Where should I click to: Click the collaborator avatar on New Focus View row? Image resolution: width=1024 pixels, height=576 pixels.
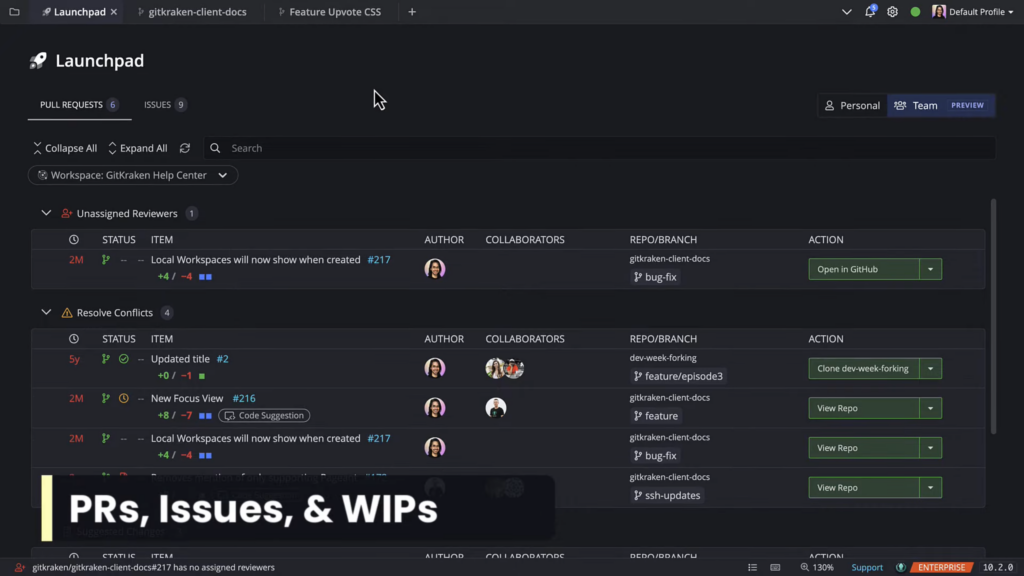496,408
